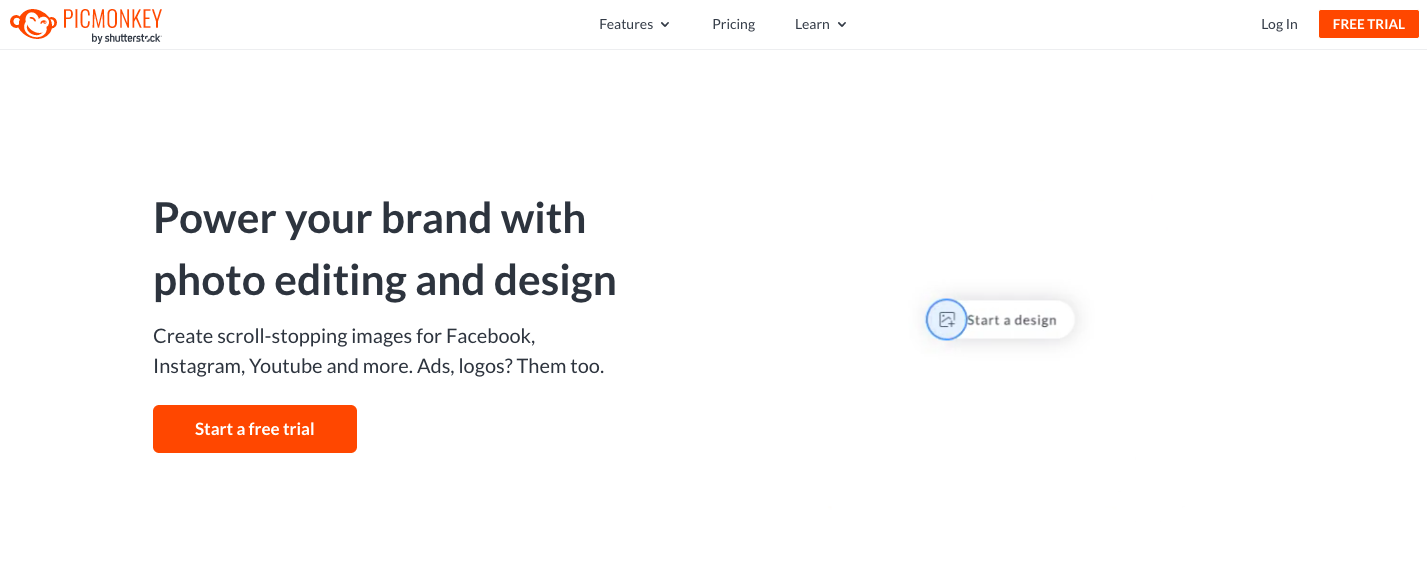Screen dimensions: 1427x583
Task: Click the FREE TRIAL button in header
Action: (x=1369, y=24)
